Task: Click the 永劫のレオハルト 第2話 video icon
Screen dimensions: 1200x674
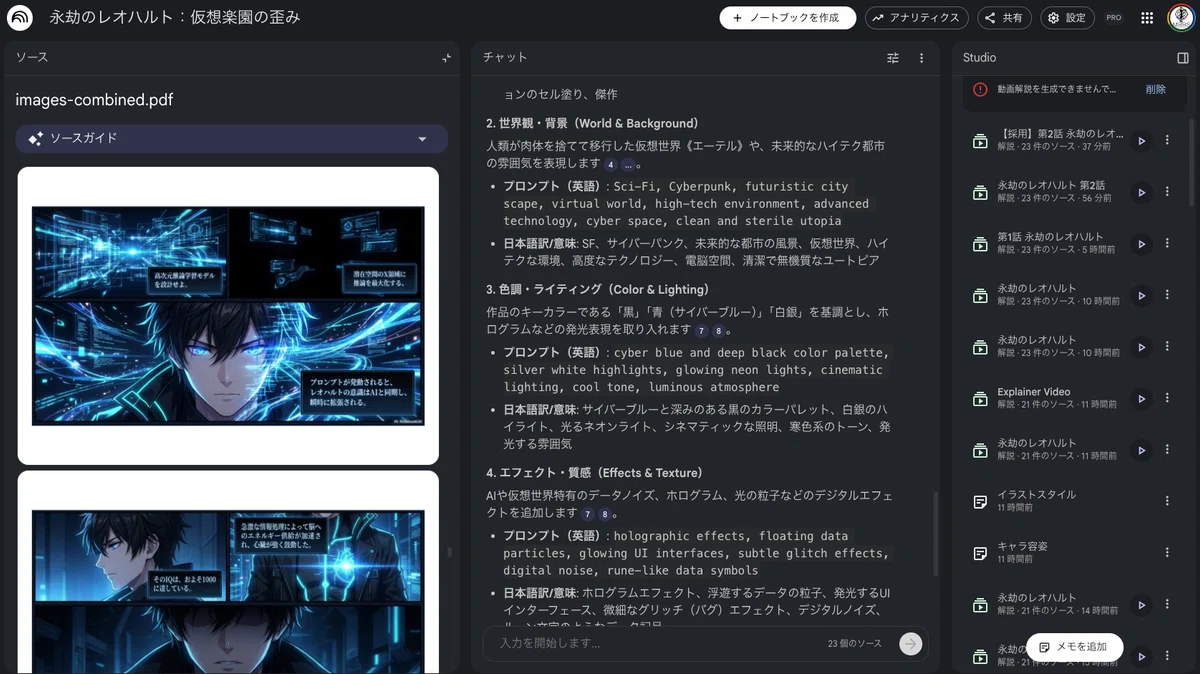Action: [980, 192]
